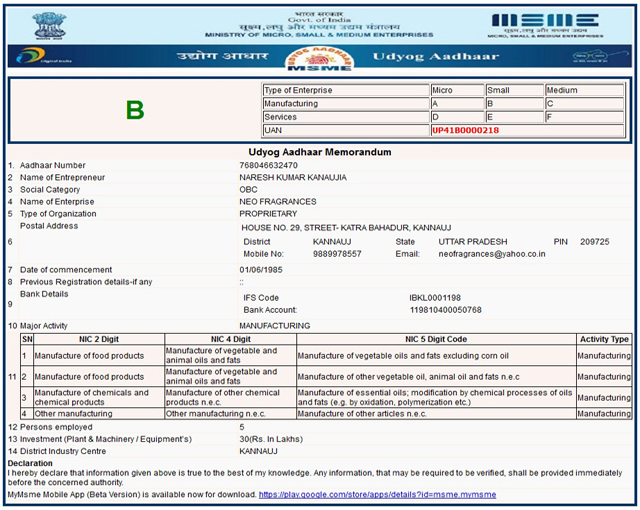
Task: Select the Services Micro 'D' cell
Action: point(456,117)
